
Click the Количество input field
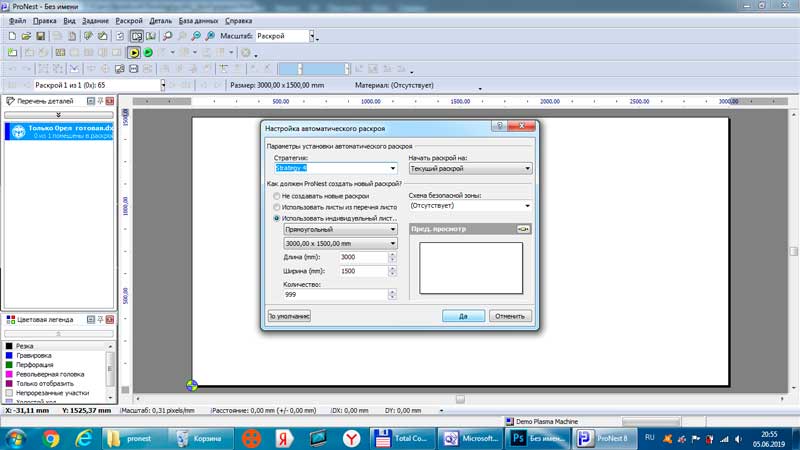pyautogui.click(x=335, y=294)
